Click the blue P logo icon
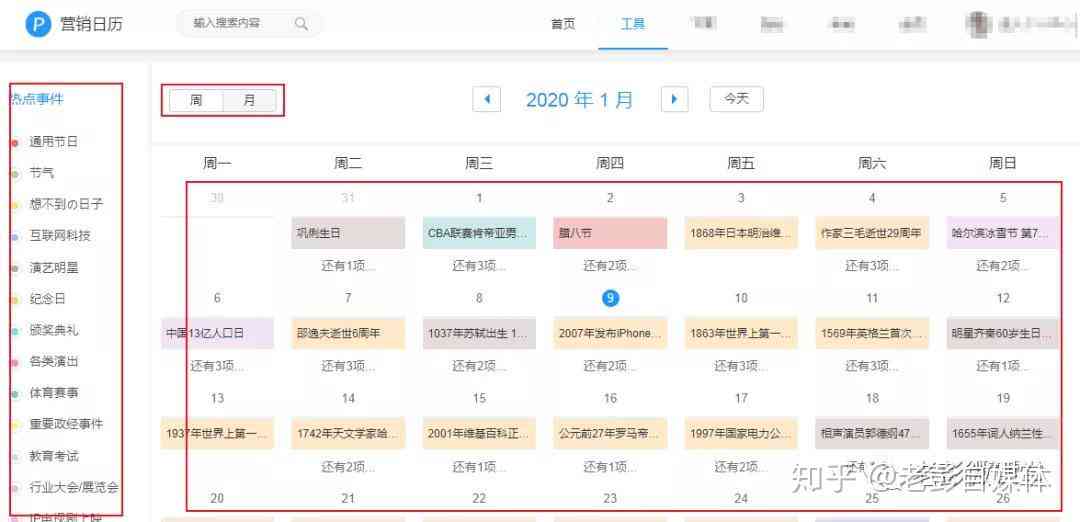1080x522 pixels. 39,23
